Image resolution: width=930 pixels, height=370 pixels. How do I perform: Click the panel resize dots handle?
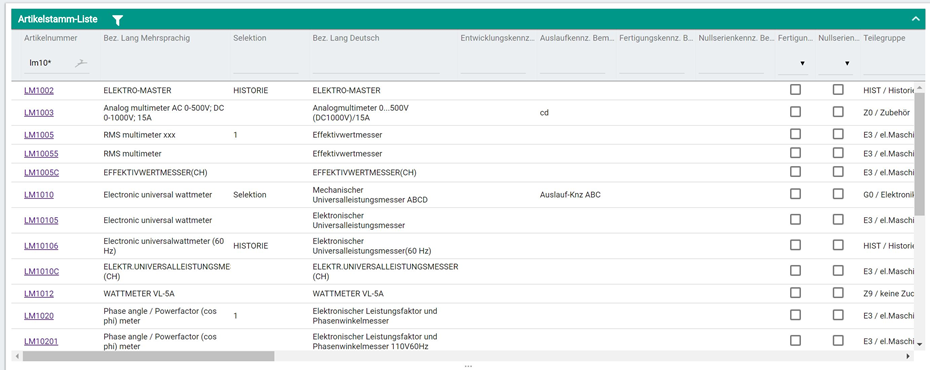(x=468, y=366)
